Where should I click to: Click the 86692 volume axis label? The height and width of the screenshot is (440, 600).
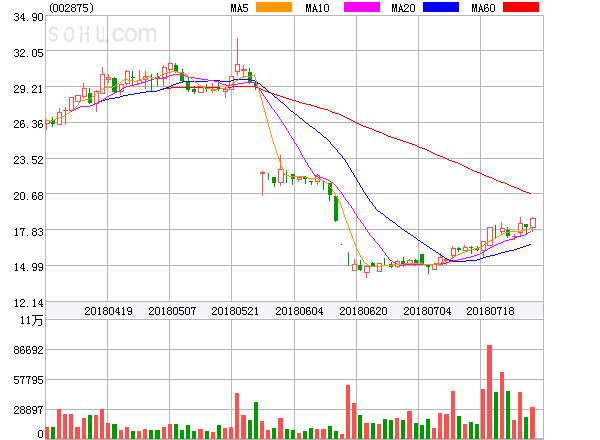click(x=28, y=350)
